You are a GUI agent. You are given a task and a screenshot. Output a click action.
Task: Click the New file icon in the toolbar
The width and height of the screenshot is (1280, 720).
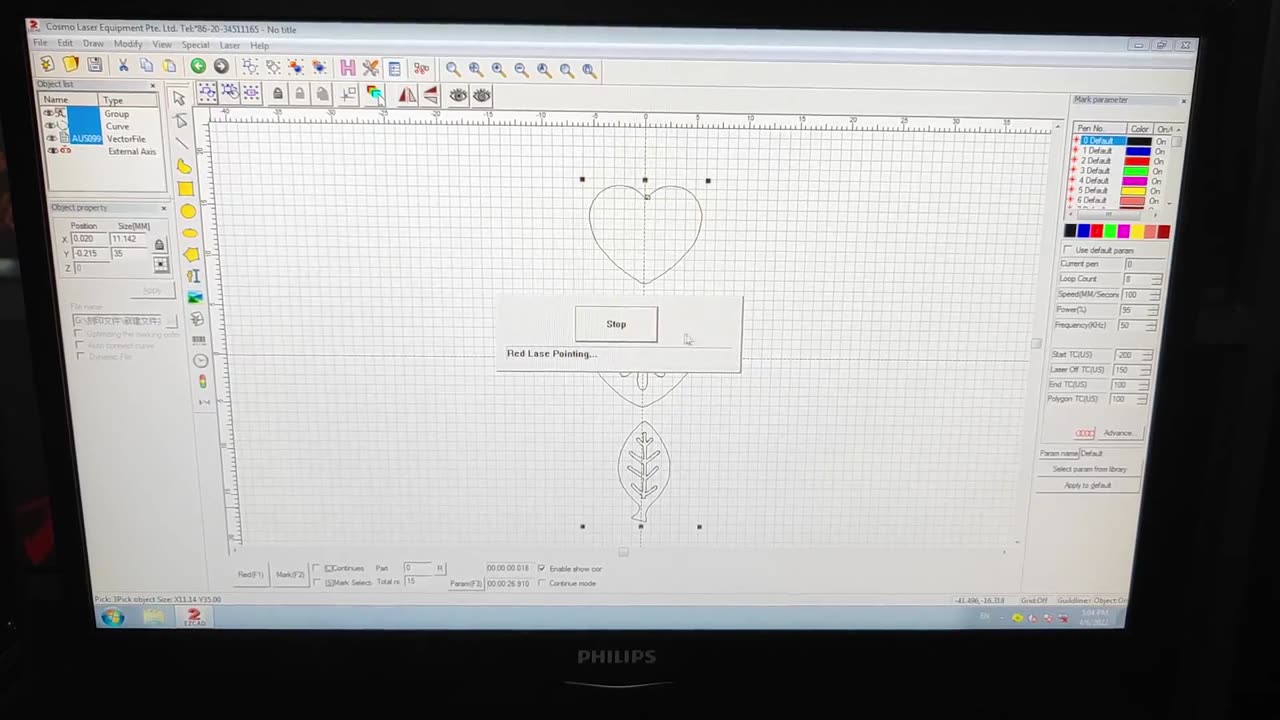46,65
